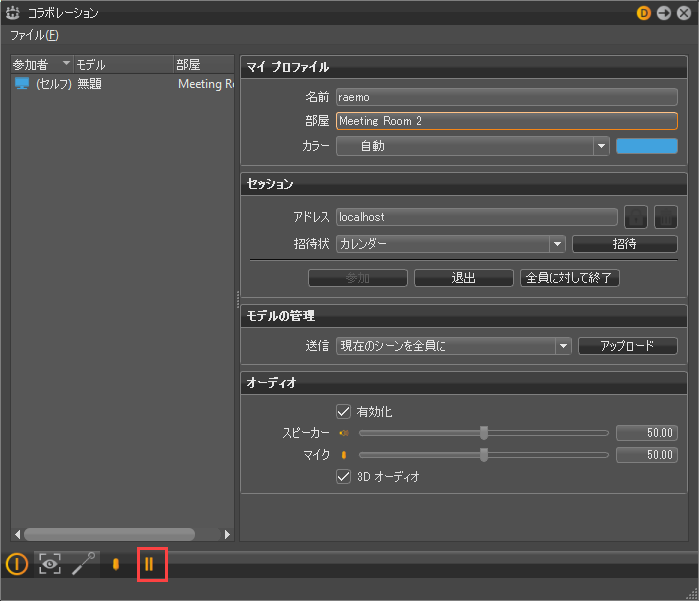The width and height of the screenshot is (699, 601).
Task: Close the コラボレーション window
Action: pyautogui.click(x=684, y=13)
